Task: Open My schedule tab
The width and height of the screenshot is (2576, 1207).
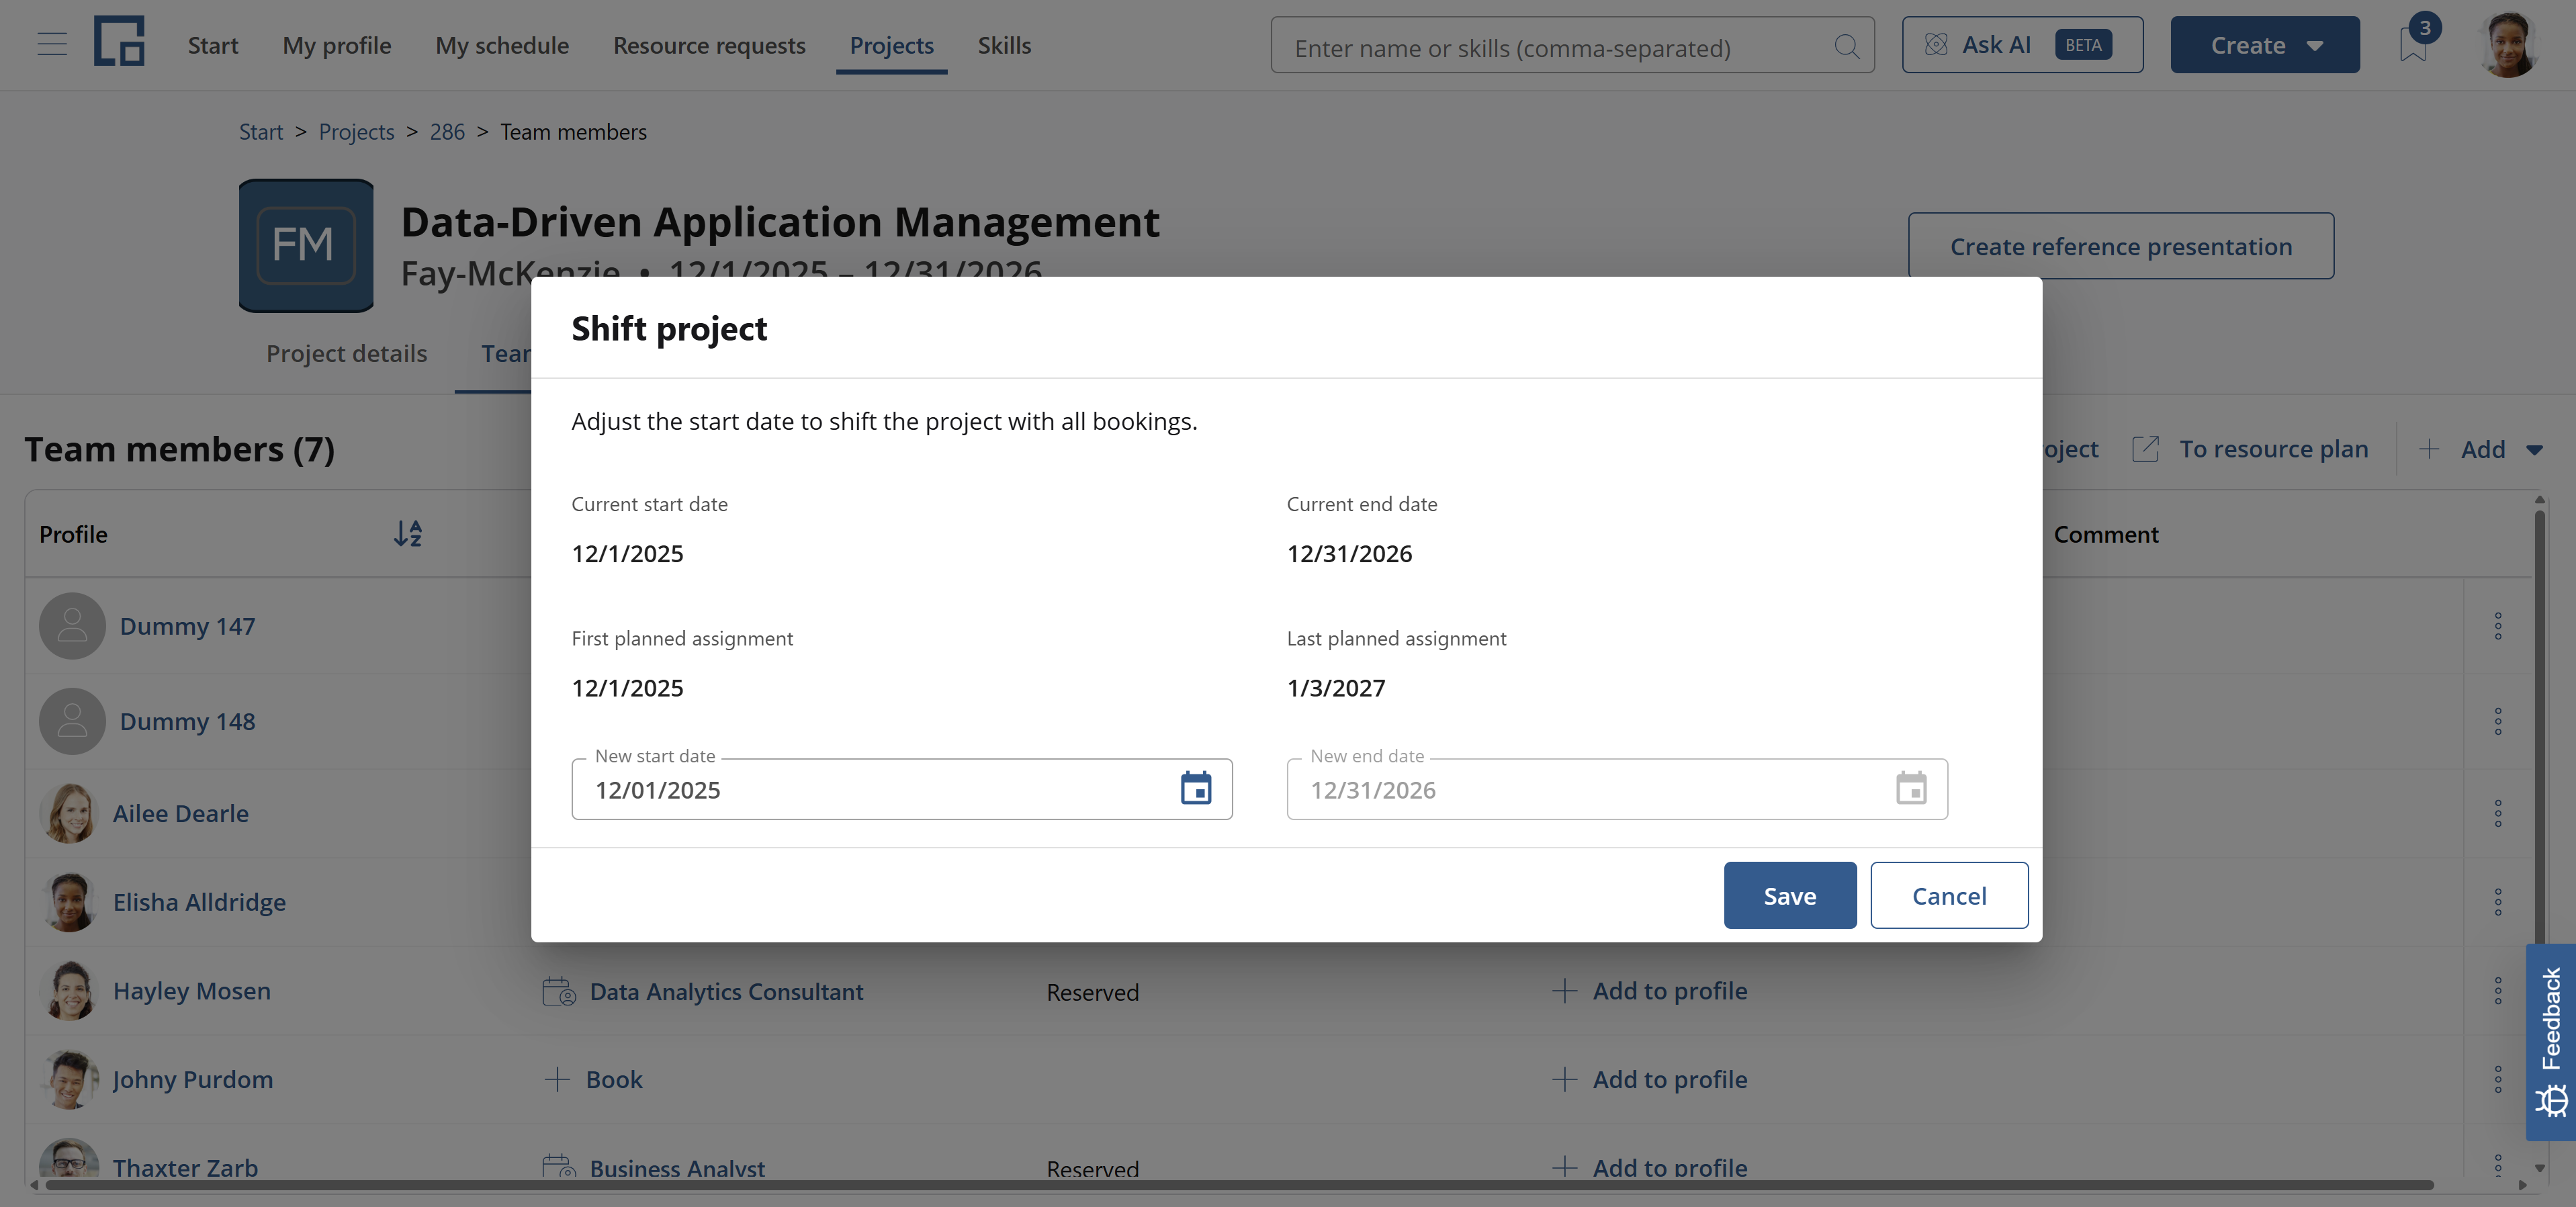Action: pyautogui.click(x=502, y=45)
